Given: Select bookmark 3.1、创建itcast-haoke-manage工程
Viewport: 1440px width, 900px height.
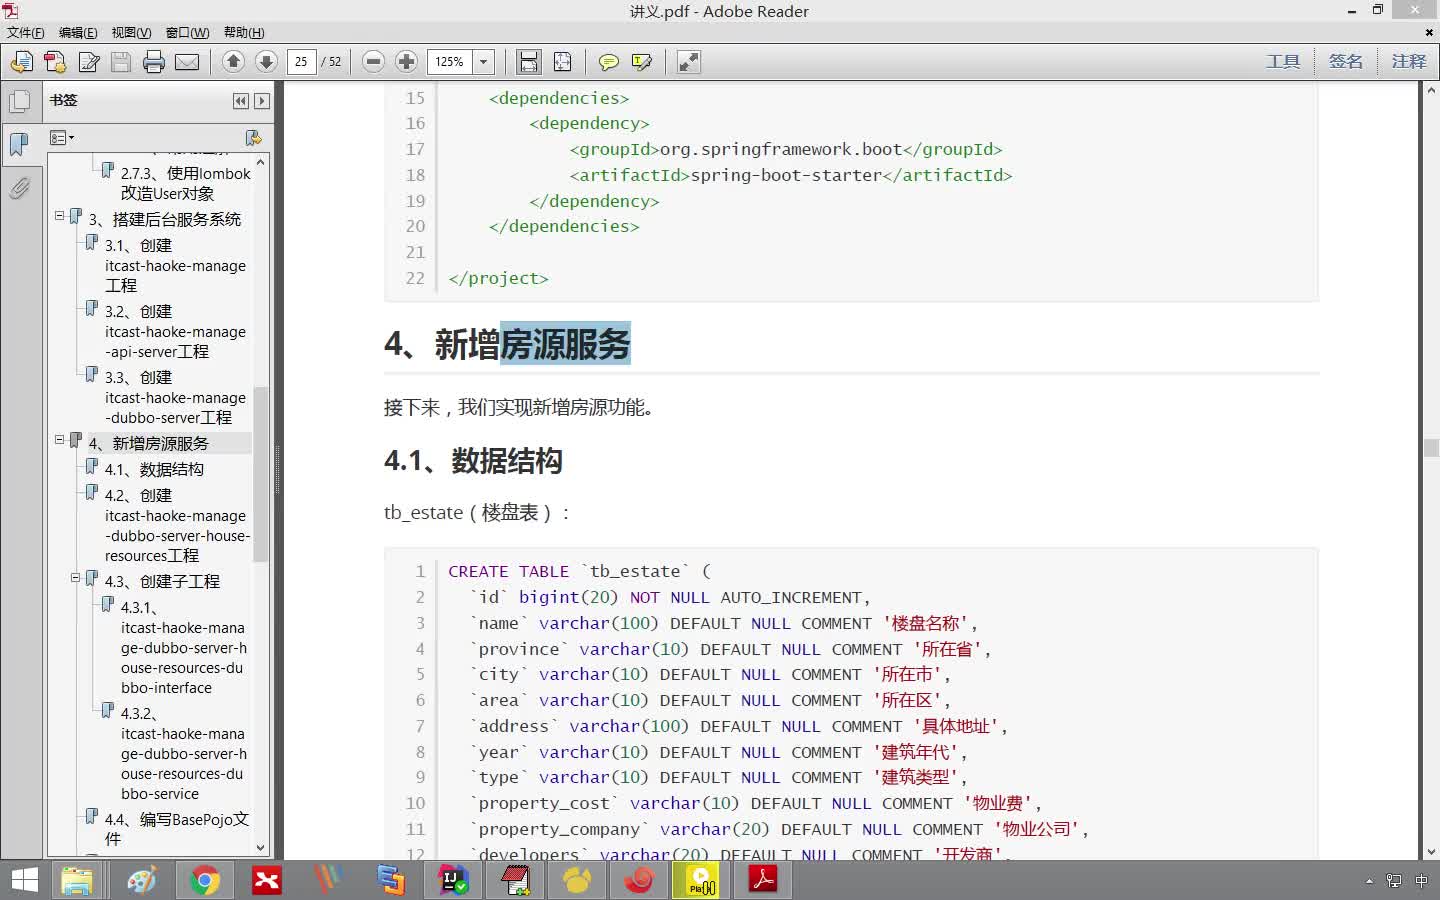Looking at the screenshot, I should pos(175,265).
